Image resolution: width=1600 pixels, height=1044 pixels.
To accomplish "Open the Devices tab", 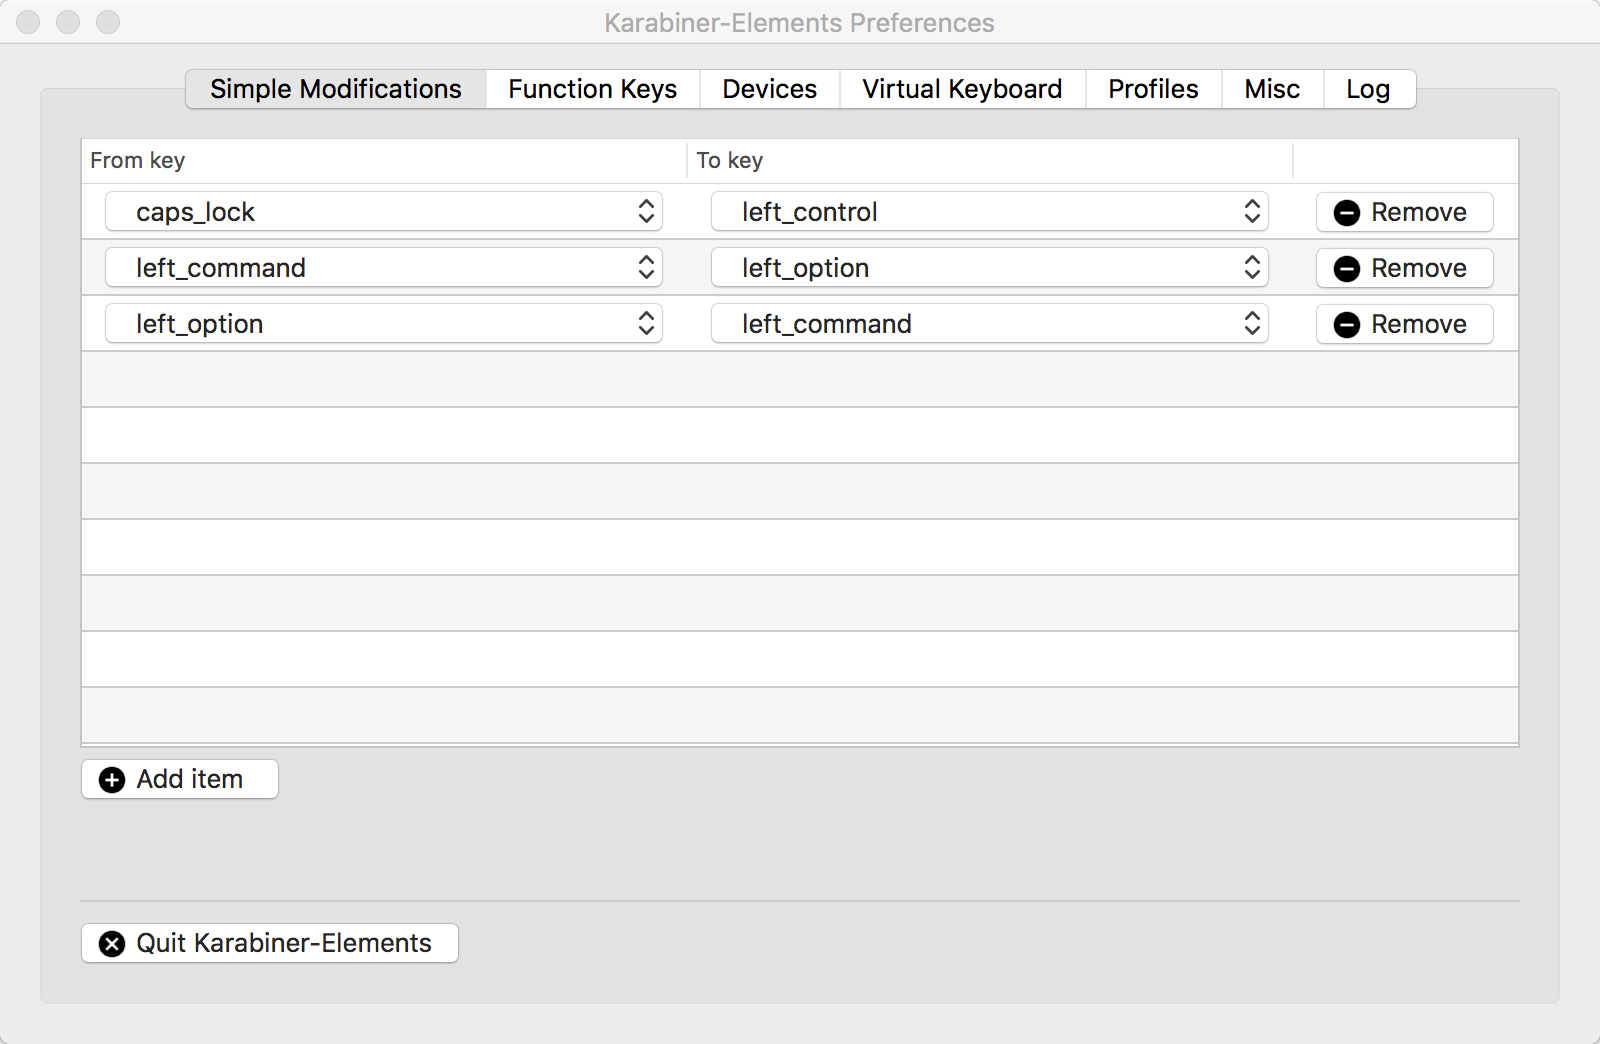I will pos(770,89).
